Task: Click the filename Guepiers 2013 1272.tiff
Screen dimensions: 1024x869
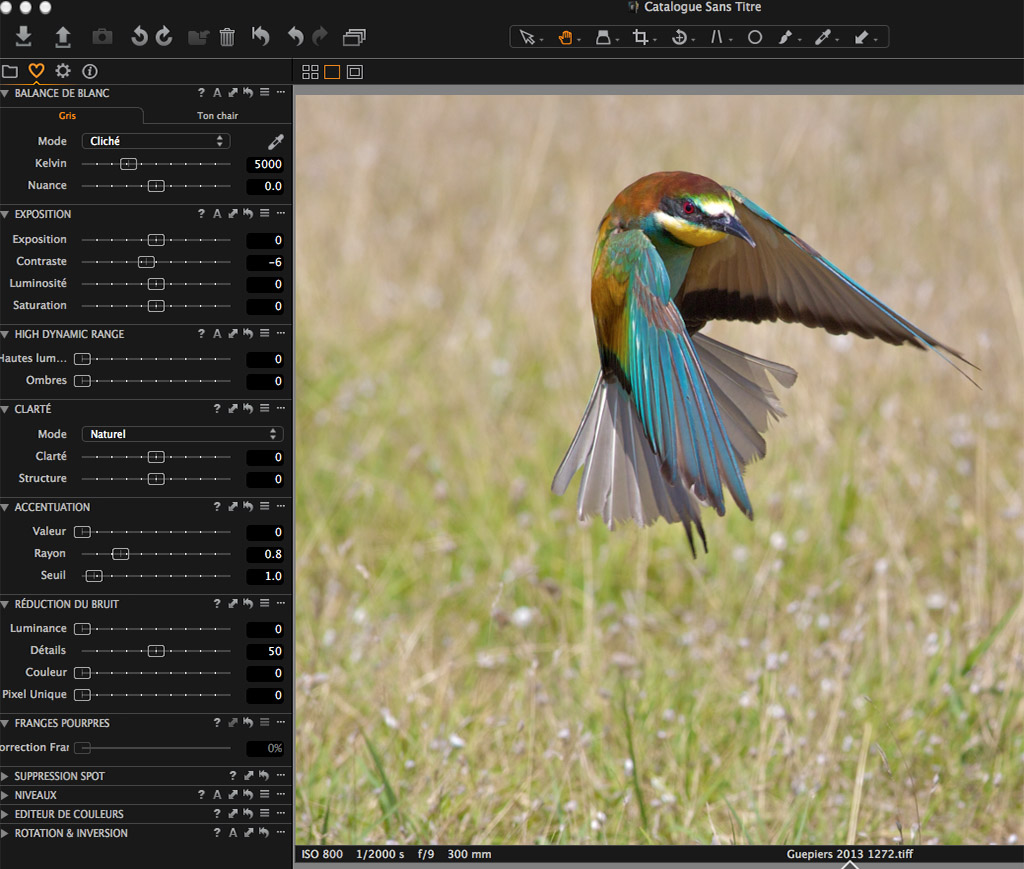Action: 850,854
